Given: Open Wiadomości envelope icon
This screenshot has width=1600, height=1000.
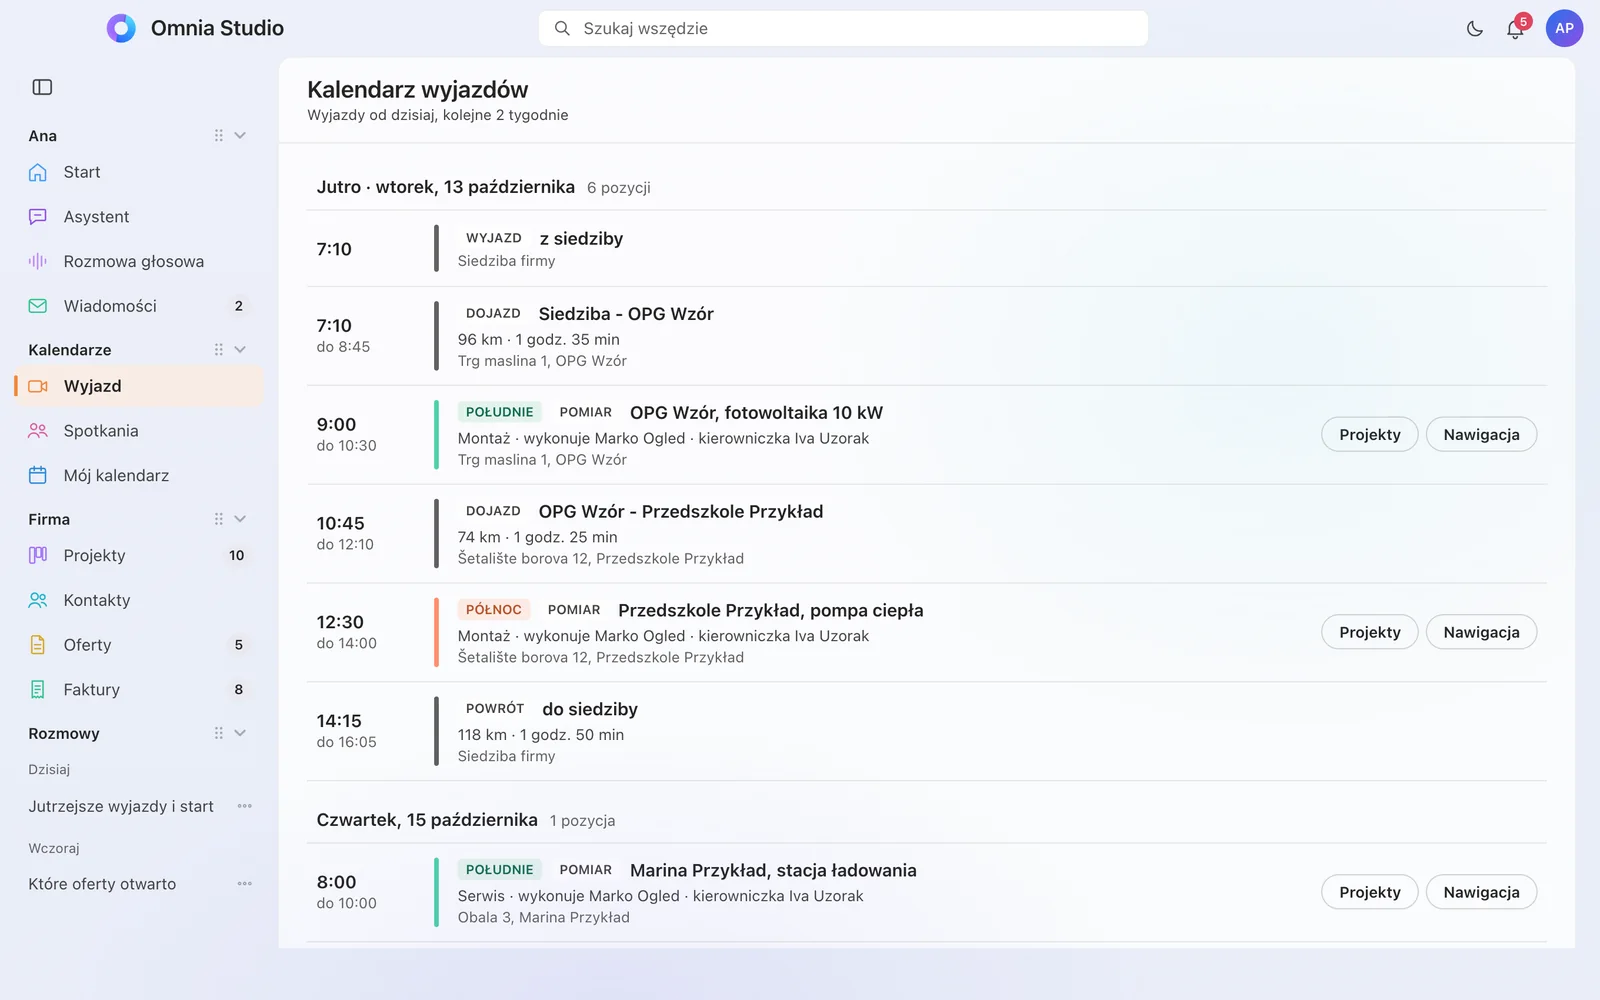Looking at the screenshot, I should click(x=38, y=306).
